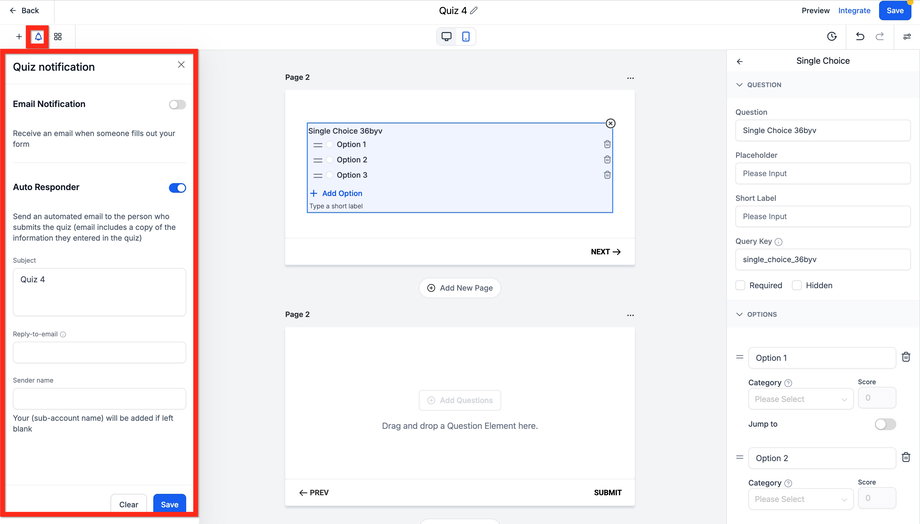The width and height of the screenshot is (920, 524).
Task: Grab the drag handle for canvas Option 1
Action: pyautogui.click(x=317, y=145)
